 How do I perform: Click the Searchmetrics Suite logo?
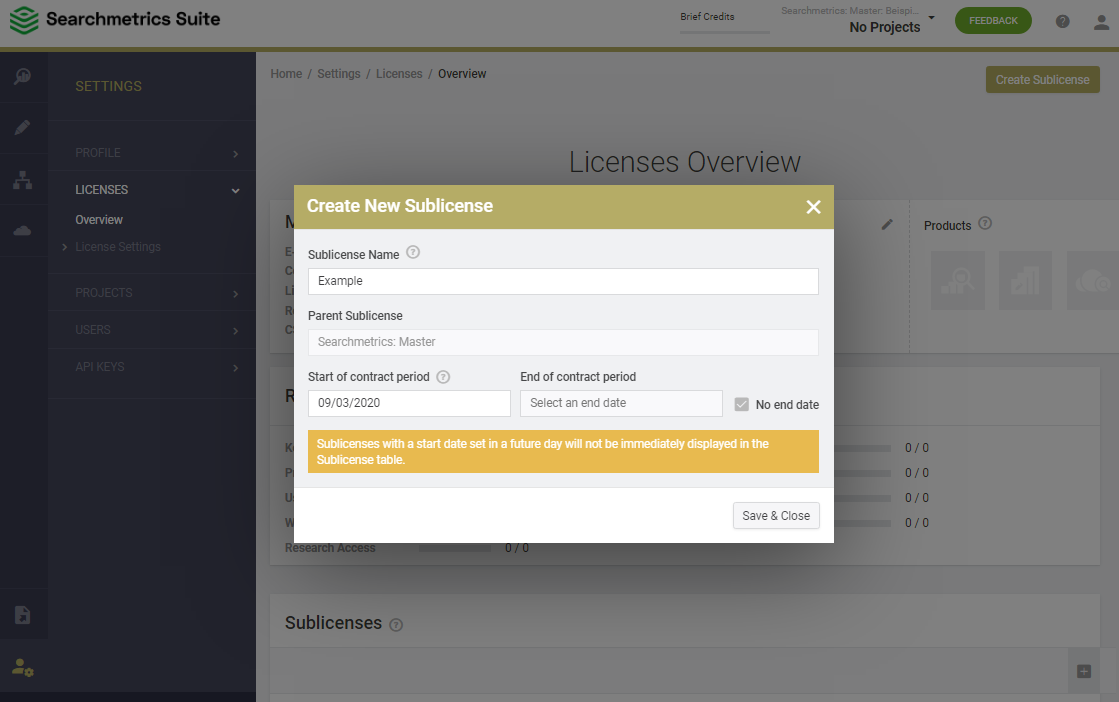coord(114,19)
